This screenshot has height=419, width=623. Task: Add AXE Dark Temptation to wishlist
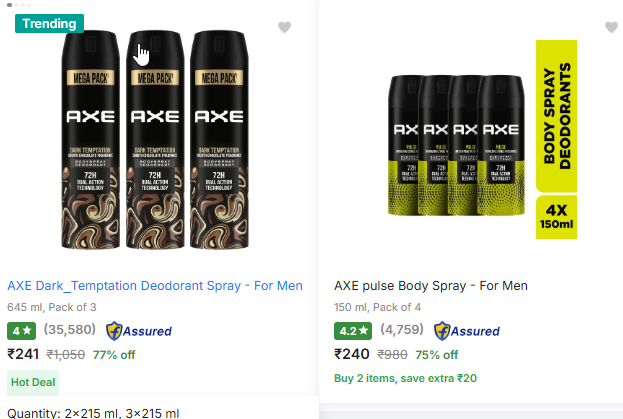click(285, 28)
